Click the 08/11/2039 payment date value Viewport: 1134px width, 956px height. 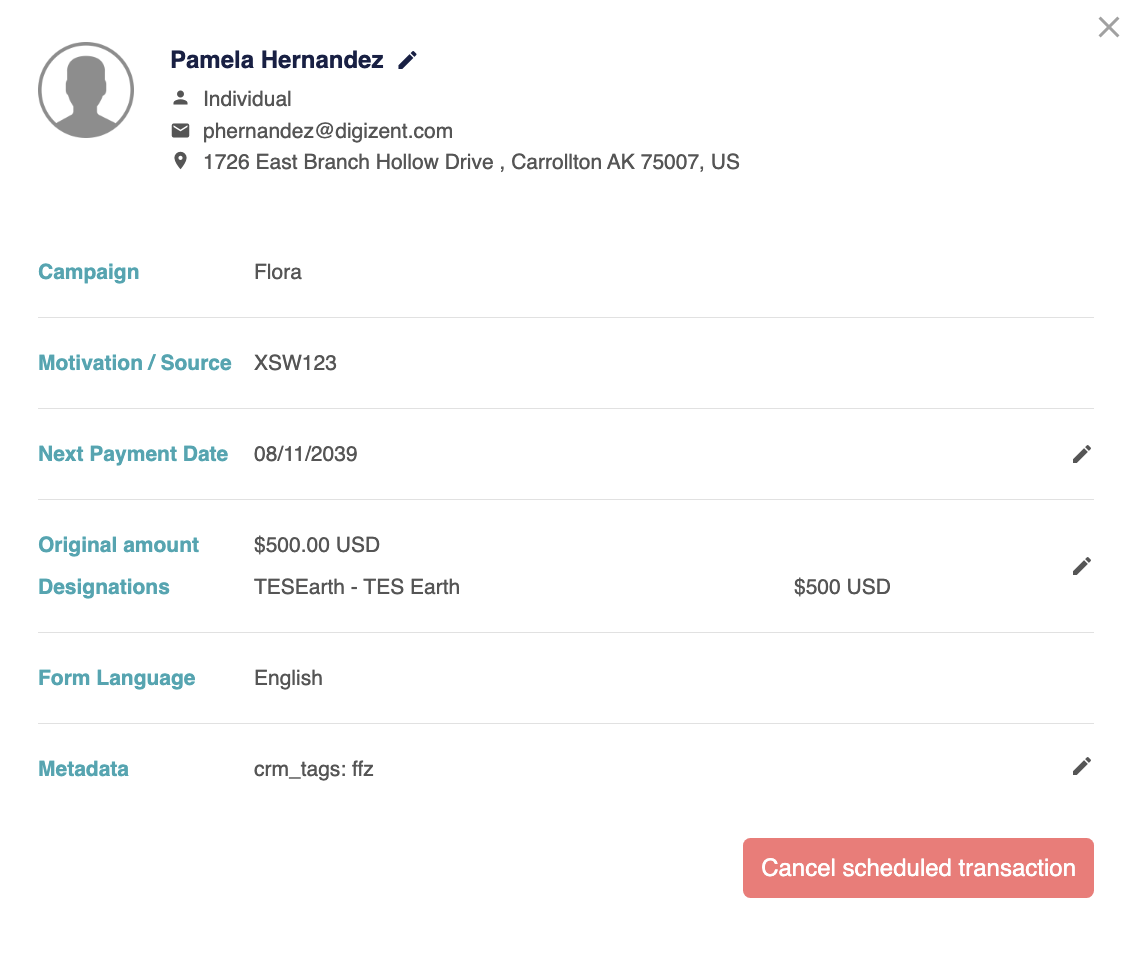pos(305,455)
